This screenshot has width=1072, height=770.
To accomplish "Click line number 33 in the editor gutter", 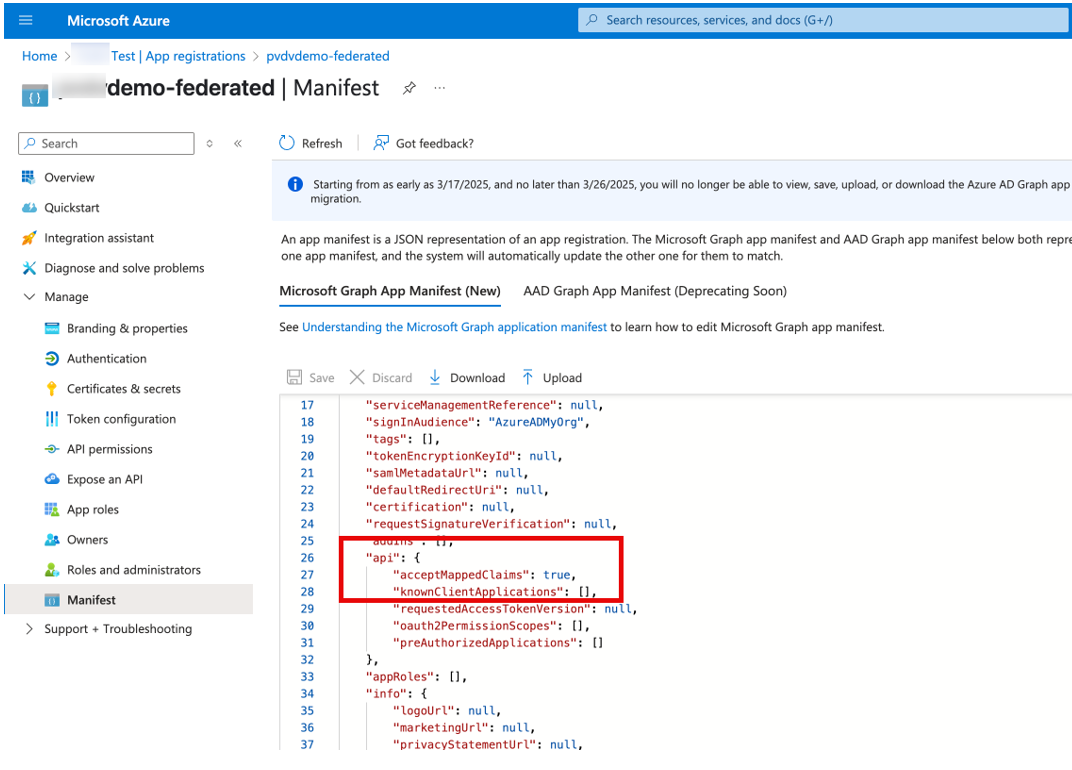I will tap(308, 677).
